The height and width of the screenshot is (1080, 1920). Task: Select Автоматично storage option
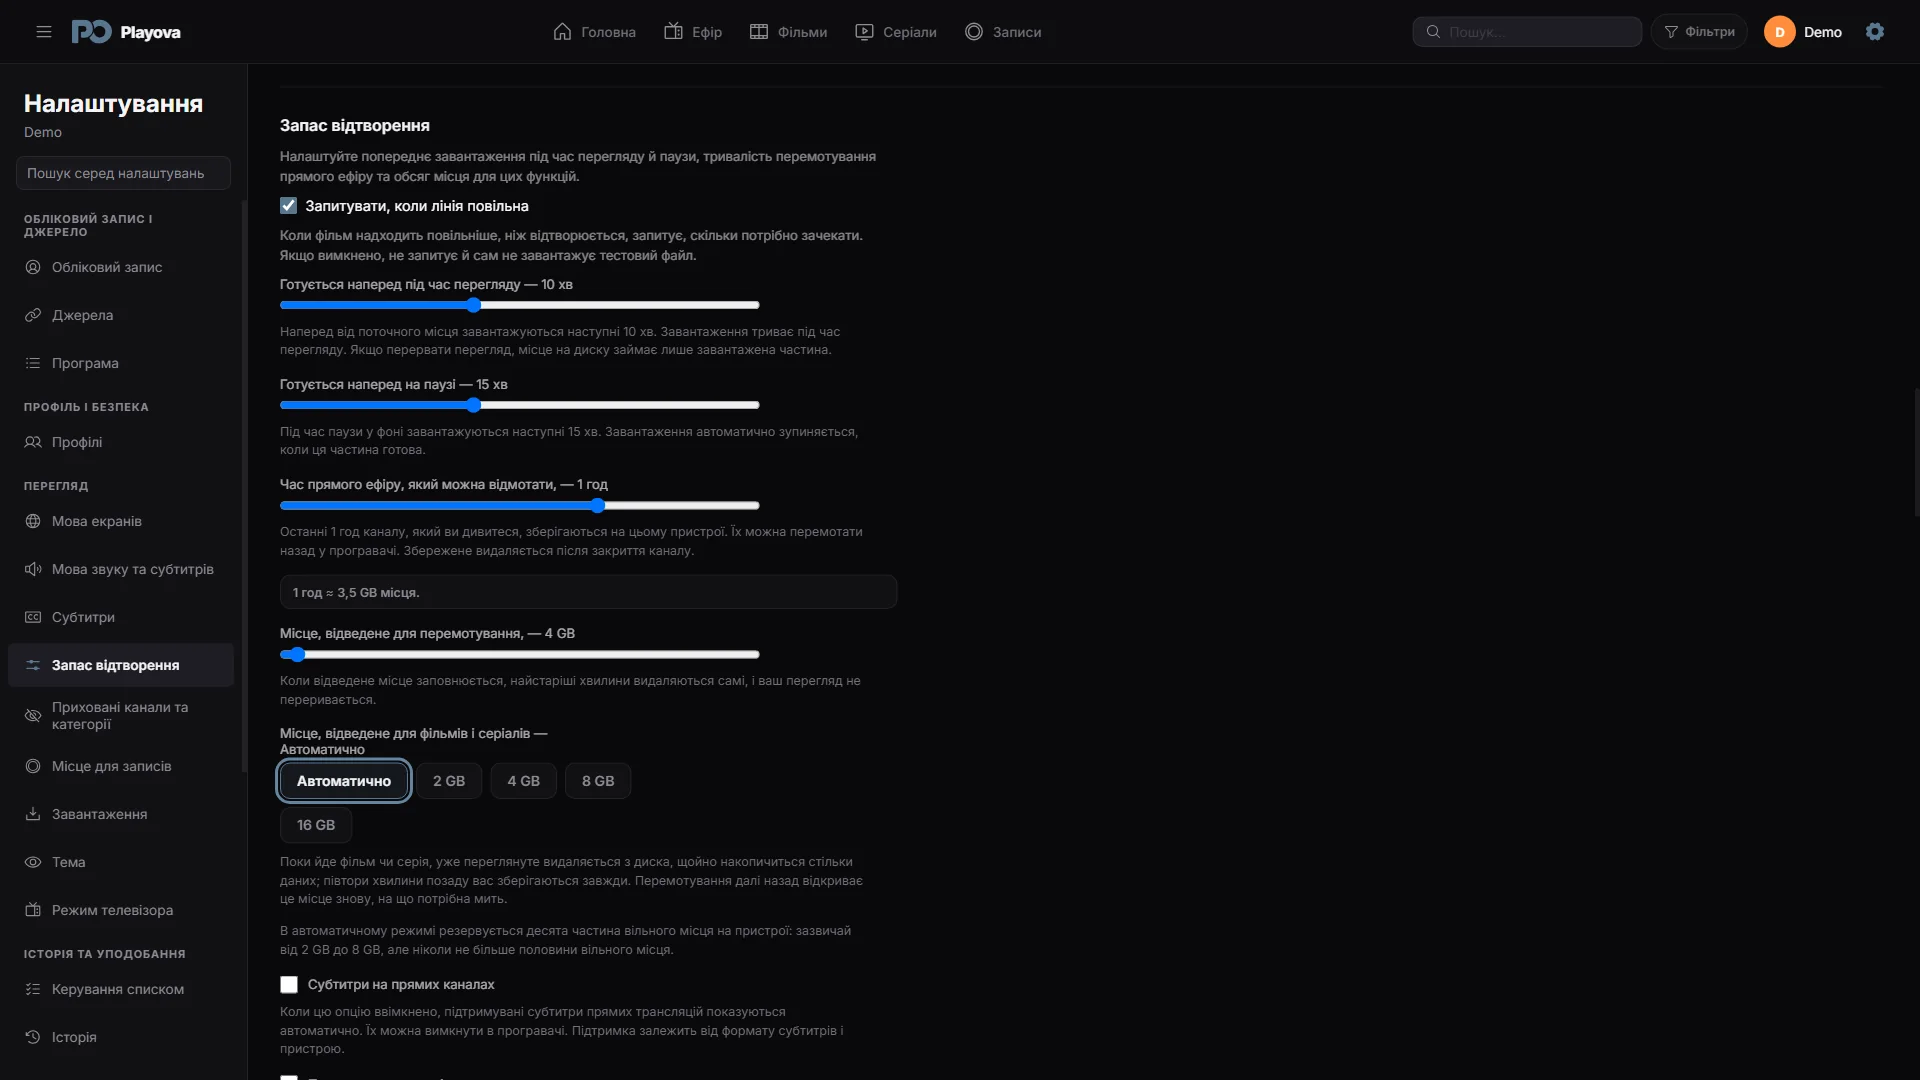tap(343, 781)
